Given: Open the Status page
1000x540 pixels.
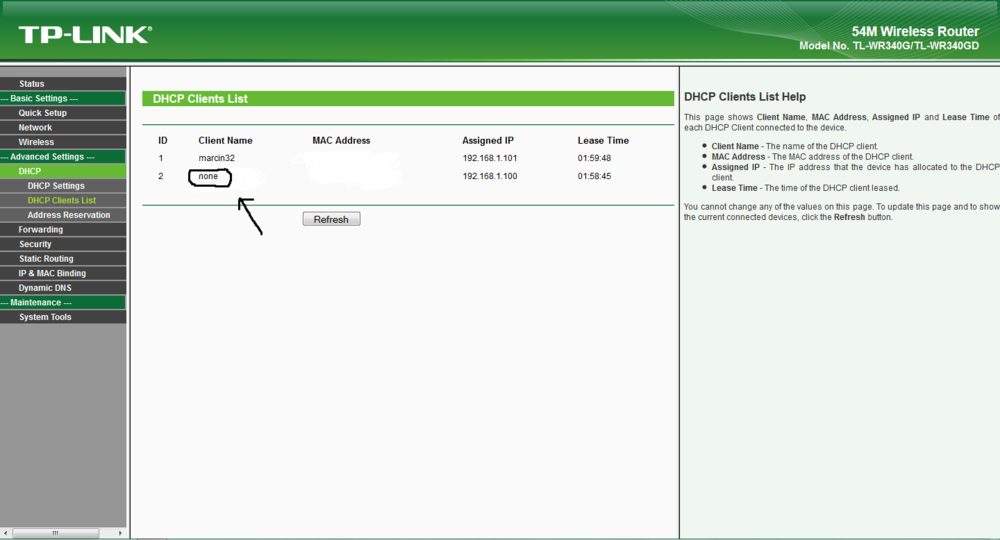Looking at the screenshot, I should pos(32,84).
